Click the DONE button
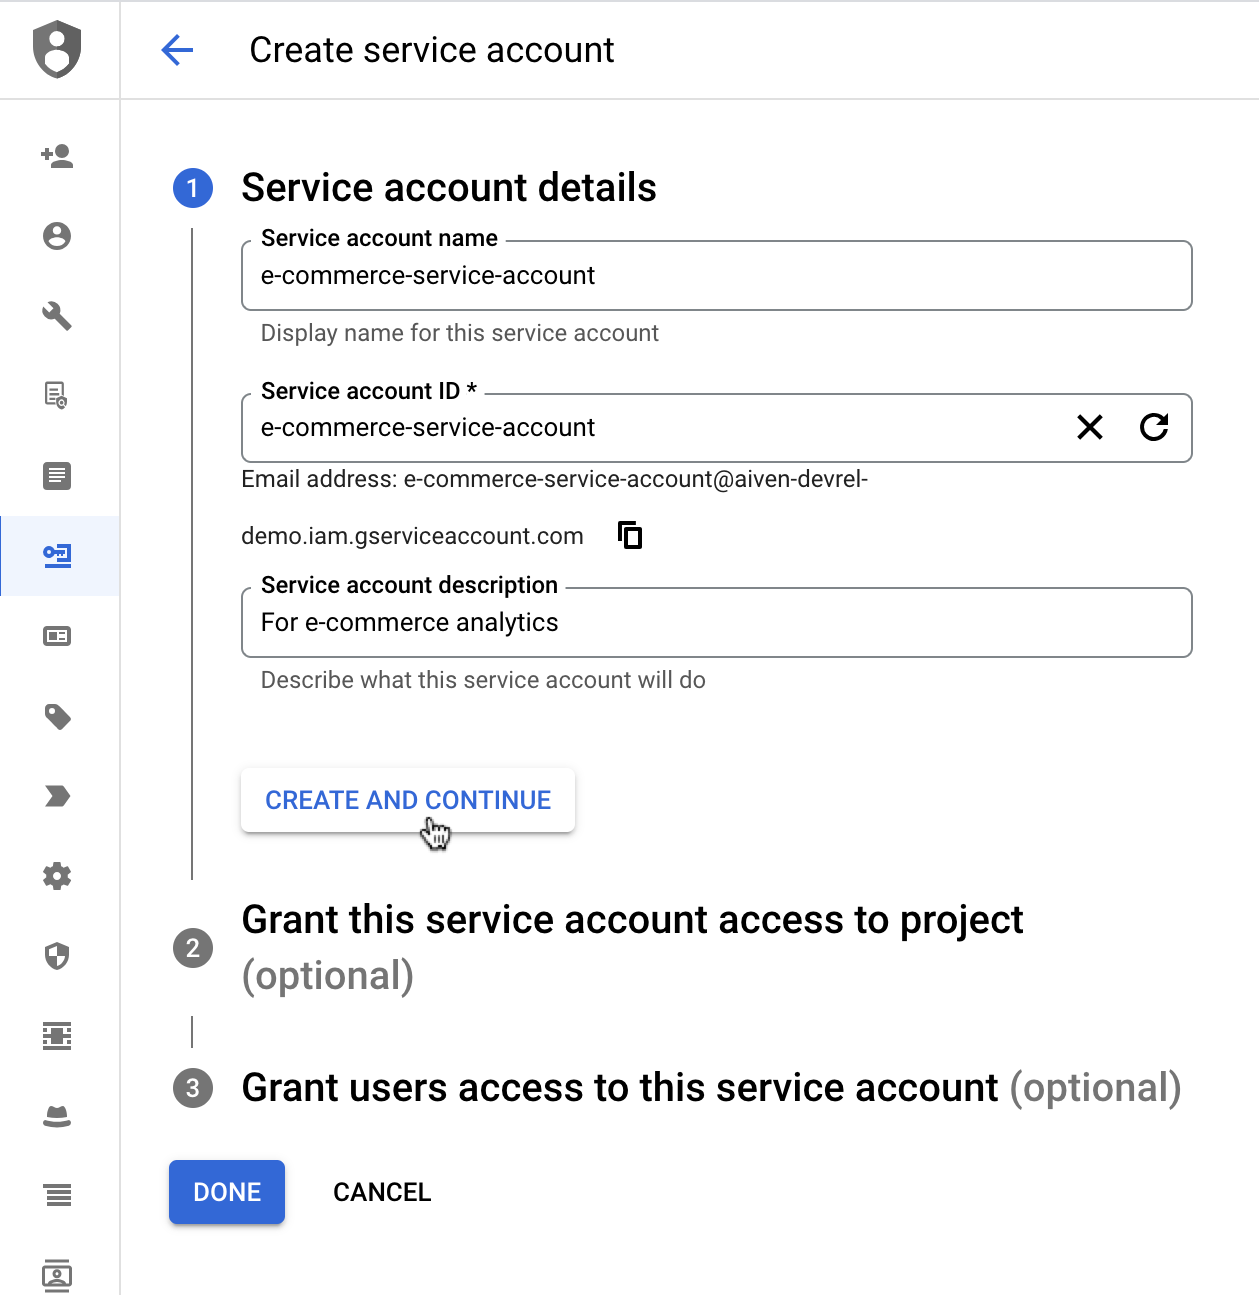This screenshot has width=1259, height=1295. [x=226, y=1191]
